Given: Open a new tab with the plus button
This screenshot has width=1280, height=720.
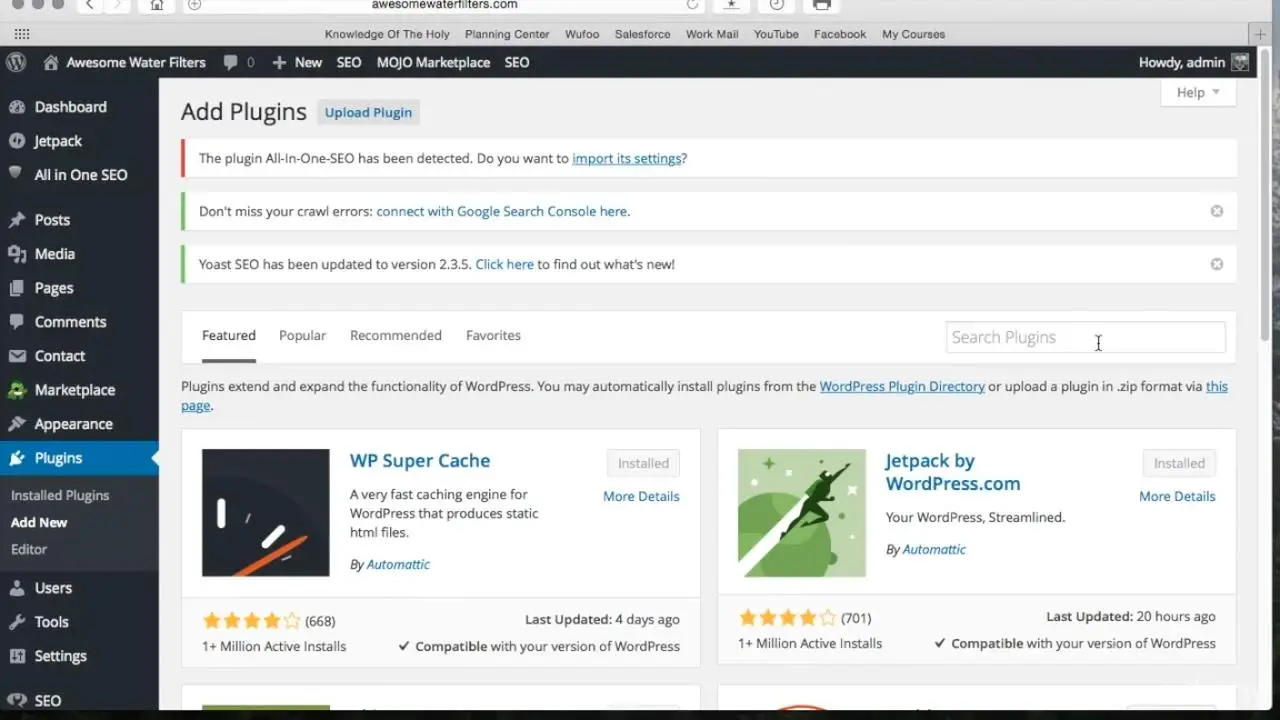Looking at the screenshot, I should coord(1260,34).
